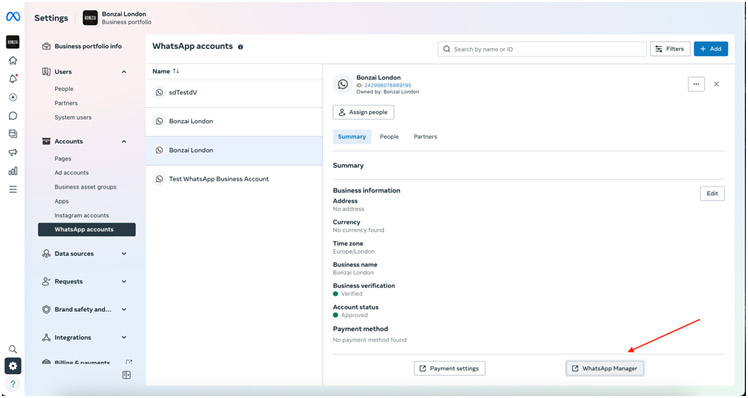Open the bar chart insights icon

(x=13, y=171)
